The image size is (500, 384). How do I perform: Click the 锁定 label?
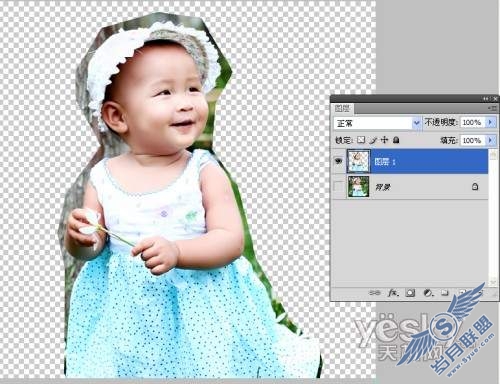coord(344,140)
